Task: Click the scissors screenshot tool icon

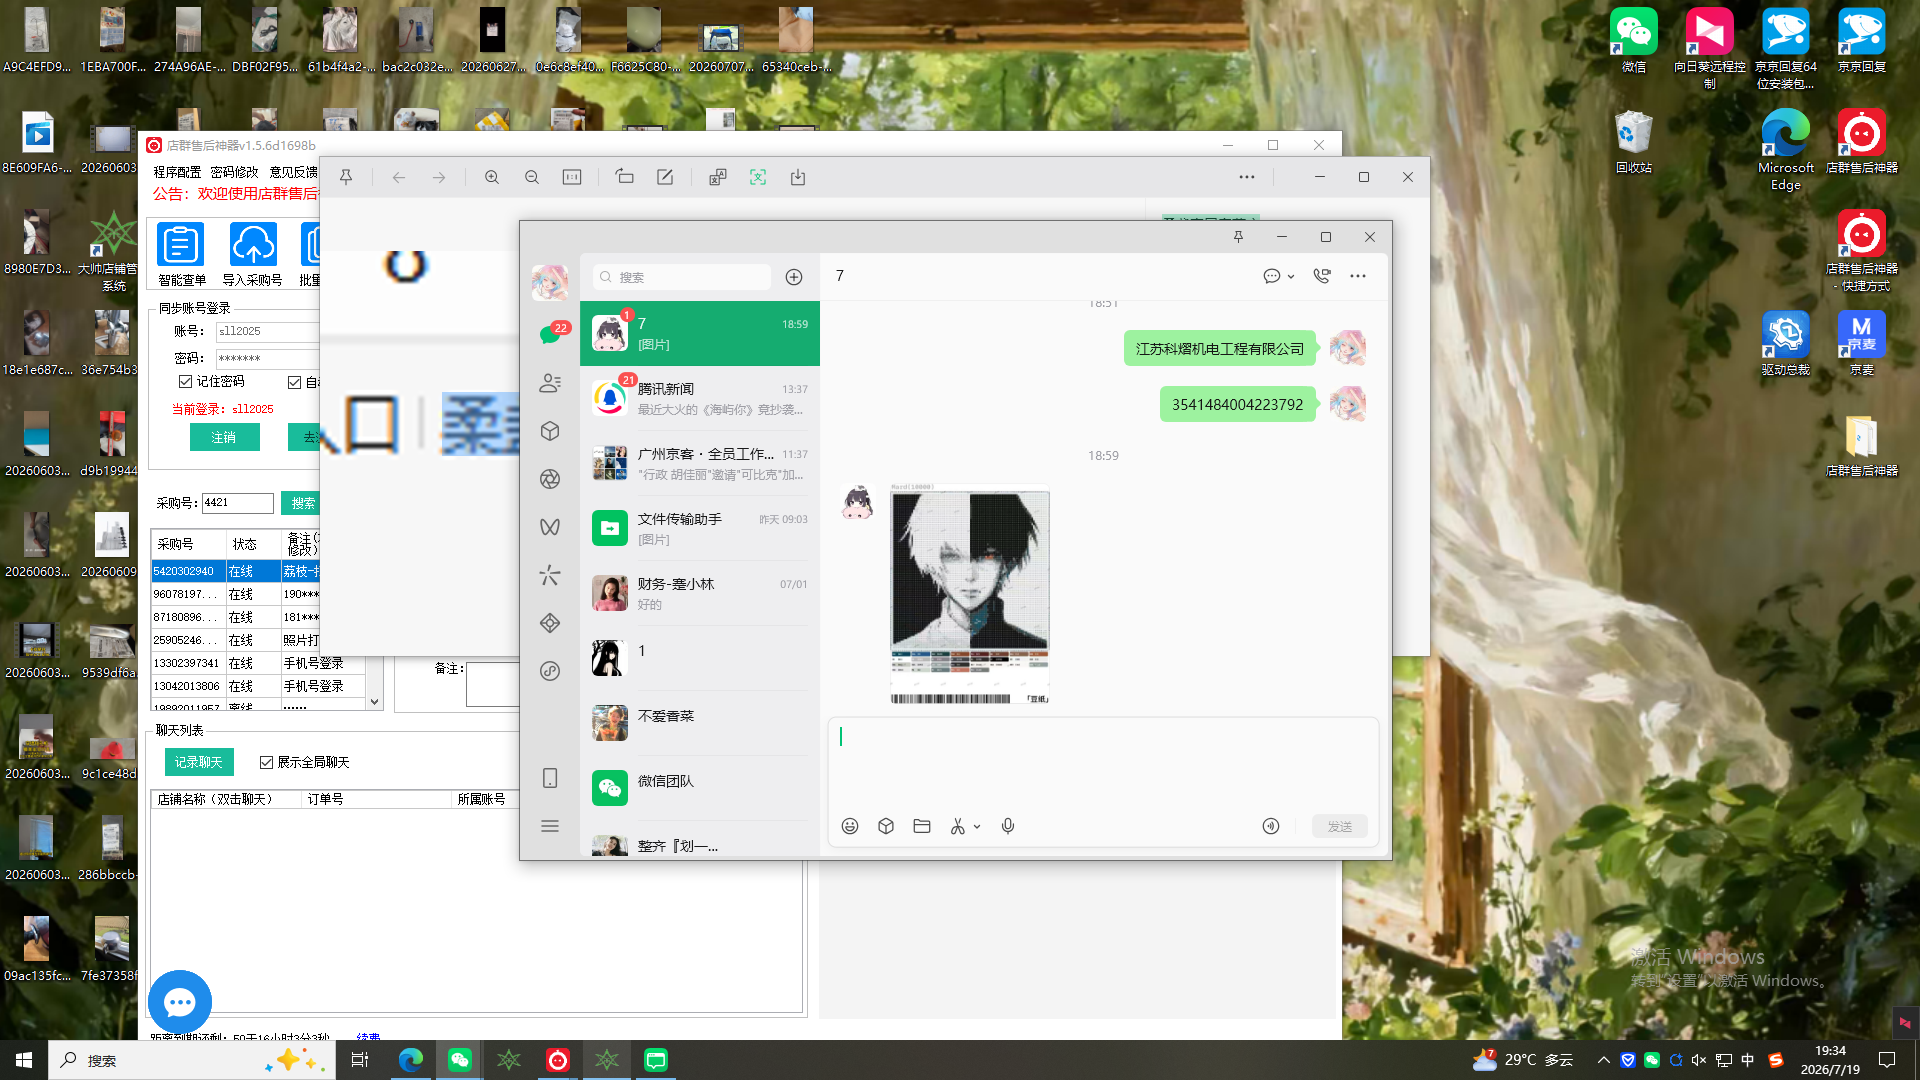Action: click(x=958, y=826)
